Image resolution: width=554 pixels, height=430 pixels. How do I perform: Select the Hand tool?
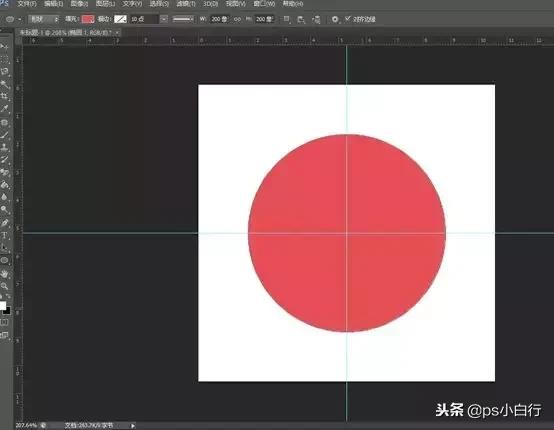click(5, 273)
